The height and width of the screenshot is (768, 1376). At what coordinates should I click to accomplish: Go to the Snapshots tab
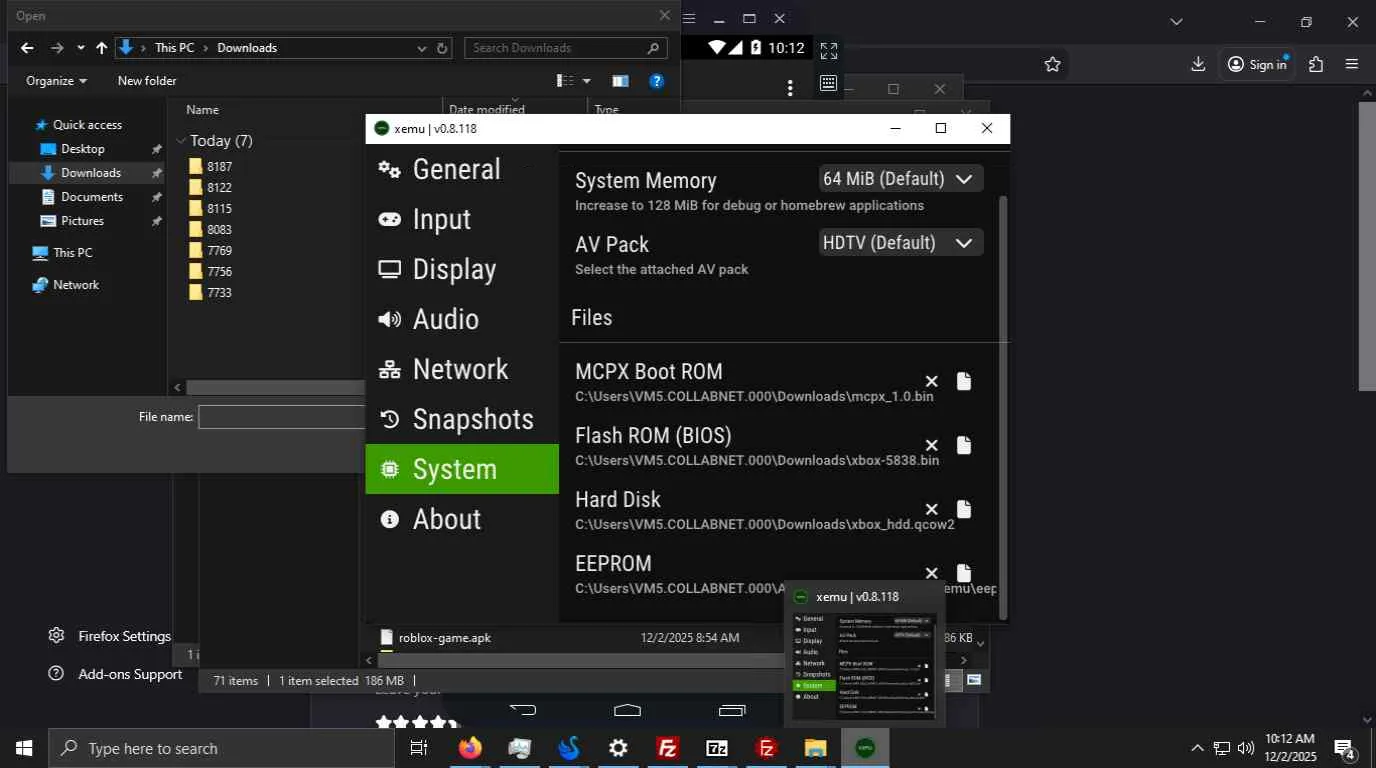462,419
